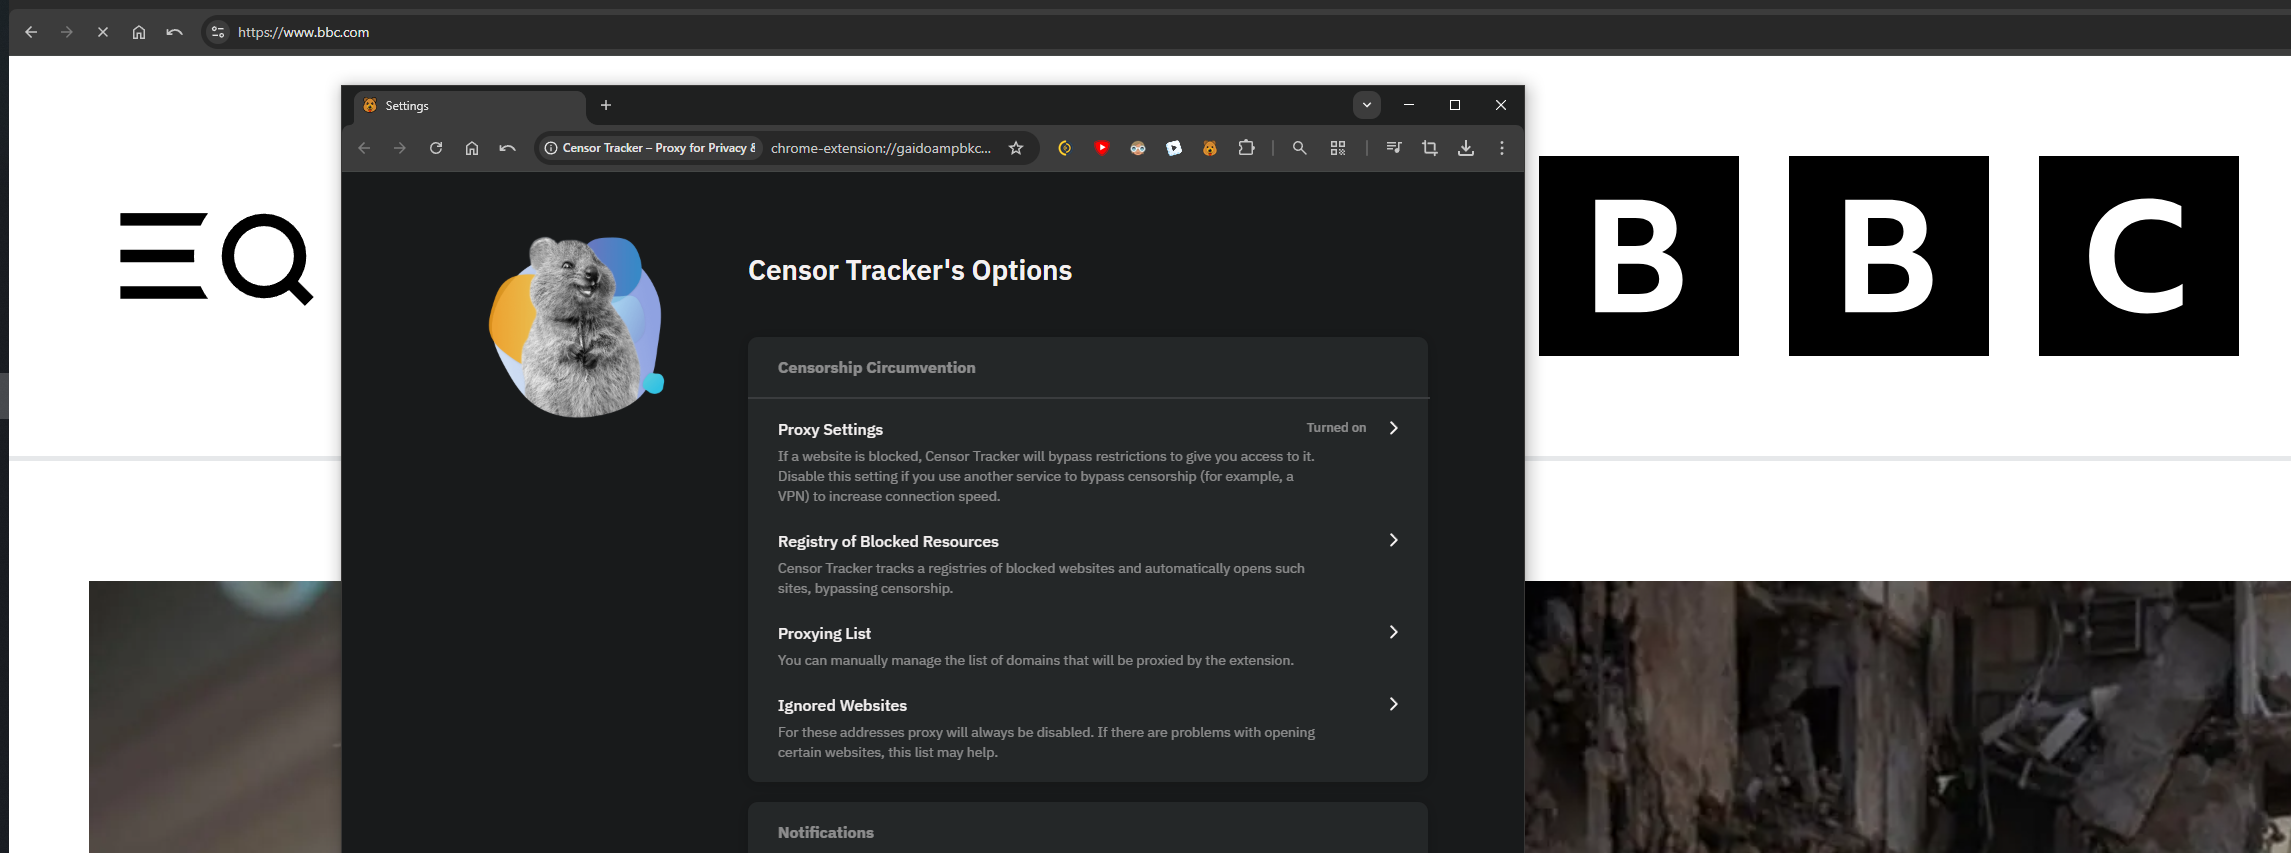
Task: Open the Proxy Settings entry
Action: pos(1088,462)
